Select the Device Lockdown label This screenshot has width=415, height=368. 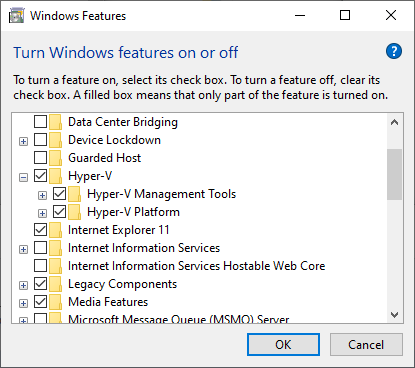[x=114, y=140]
